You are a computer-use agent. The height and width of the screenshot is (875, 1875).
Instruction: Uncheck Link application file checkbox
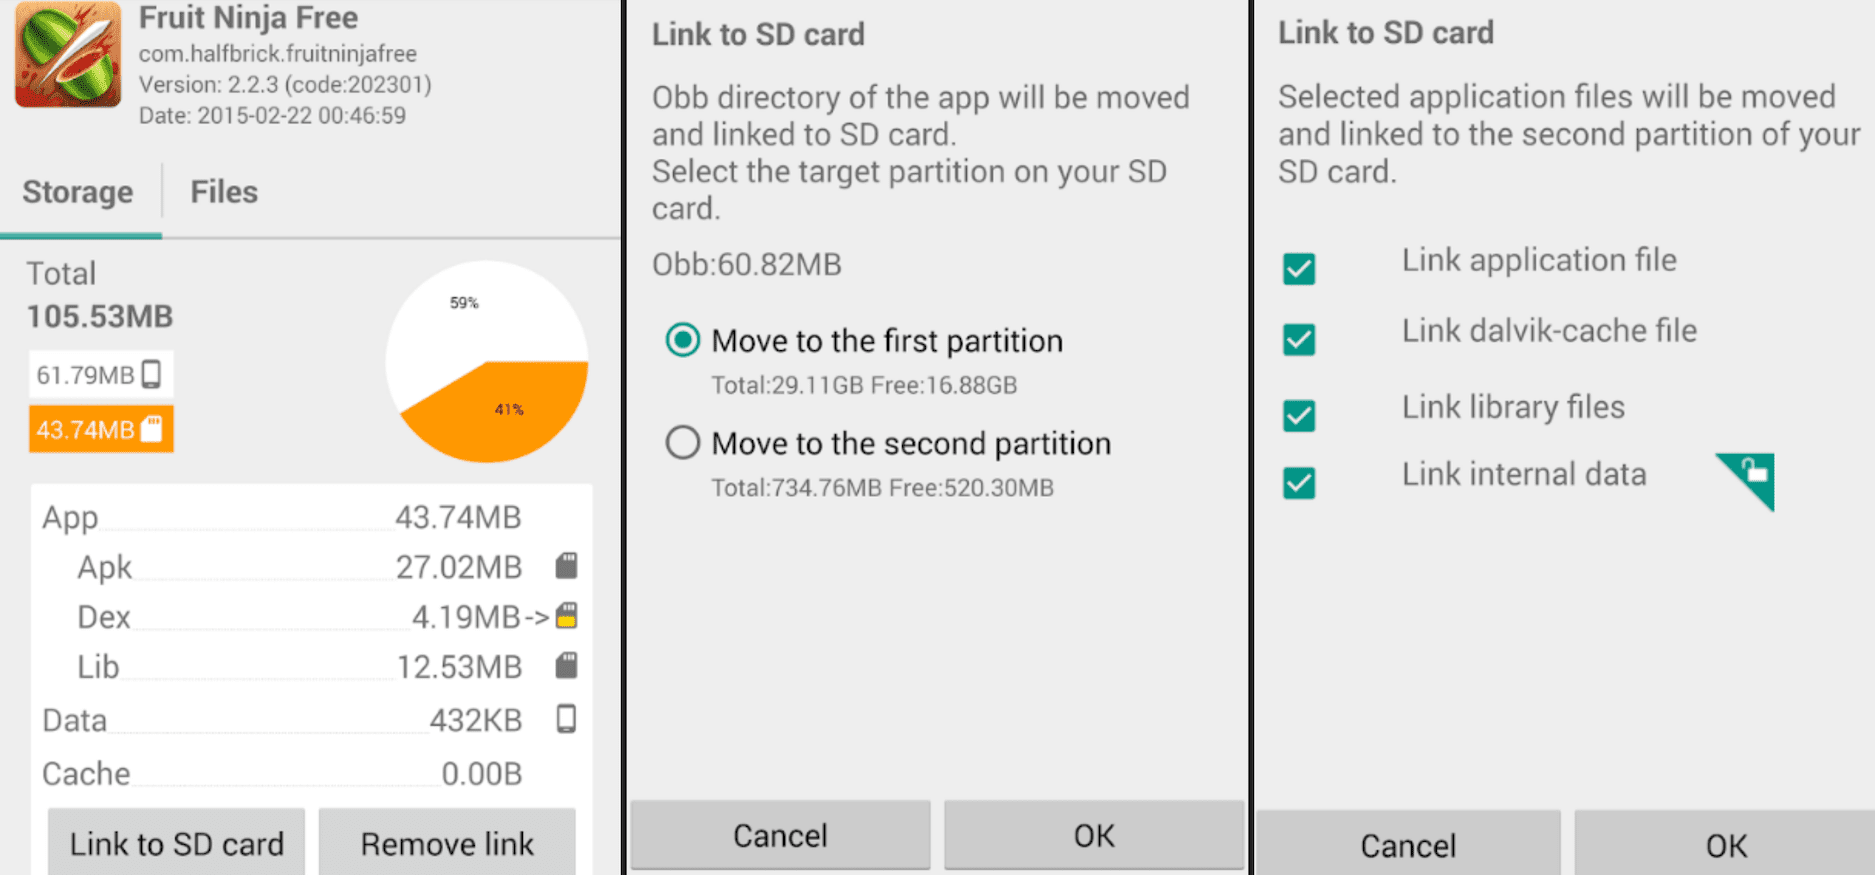(1299, 268)
